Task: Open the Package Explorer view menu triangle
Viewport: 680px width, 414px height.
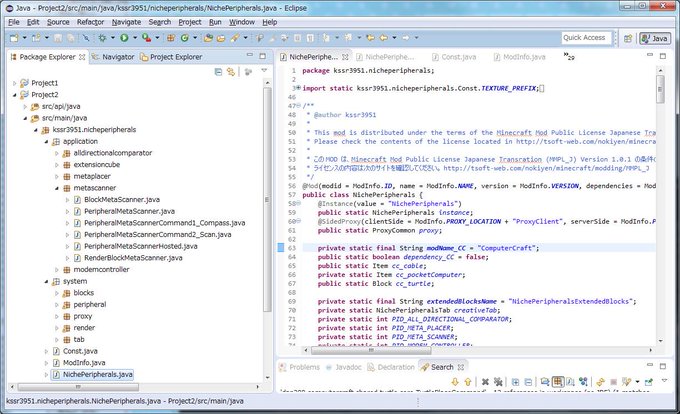Action: 264,71
